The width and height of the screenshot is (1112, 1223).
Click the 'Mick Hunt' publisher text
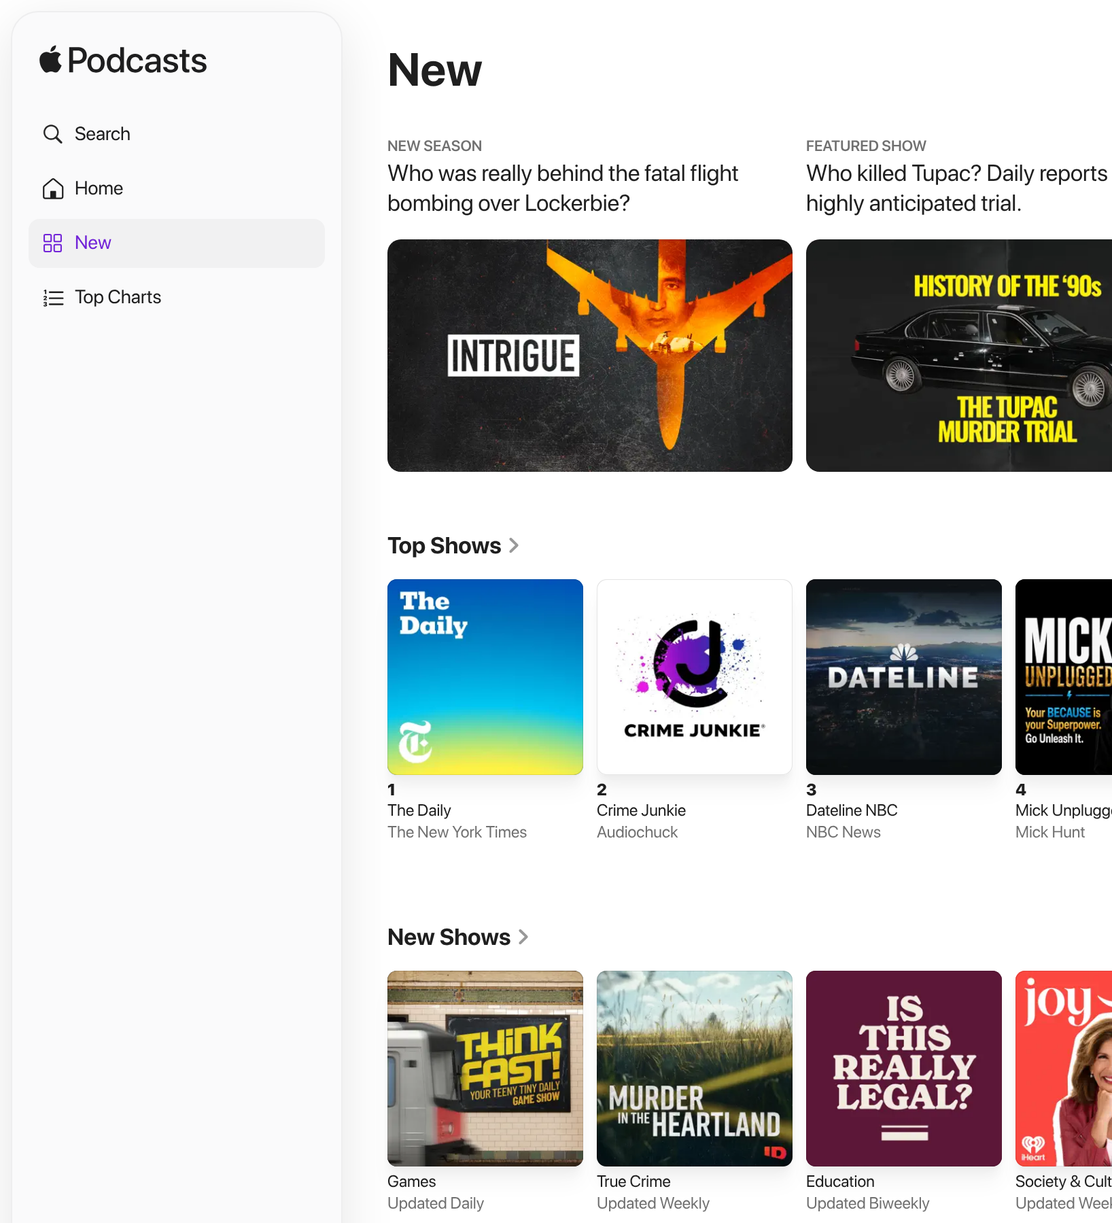[x=1050, y=832]
